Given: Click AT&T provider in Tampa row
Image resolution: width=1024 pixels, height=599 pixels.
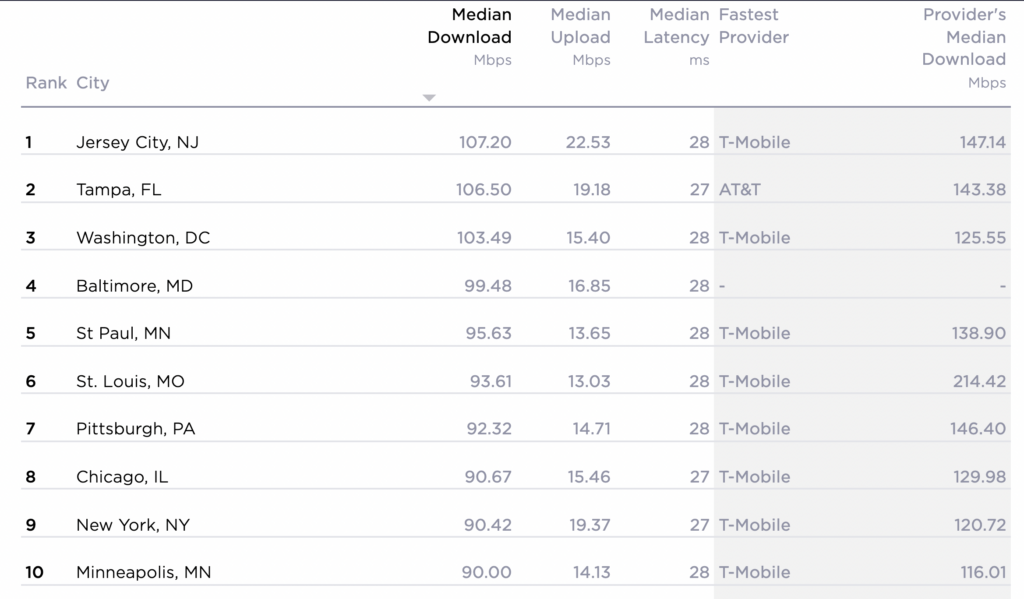Looking at the screenshot, I should tap(739, 190).
